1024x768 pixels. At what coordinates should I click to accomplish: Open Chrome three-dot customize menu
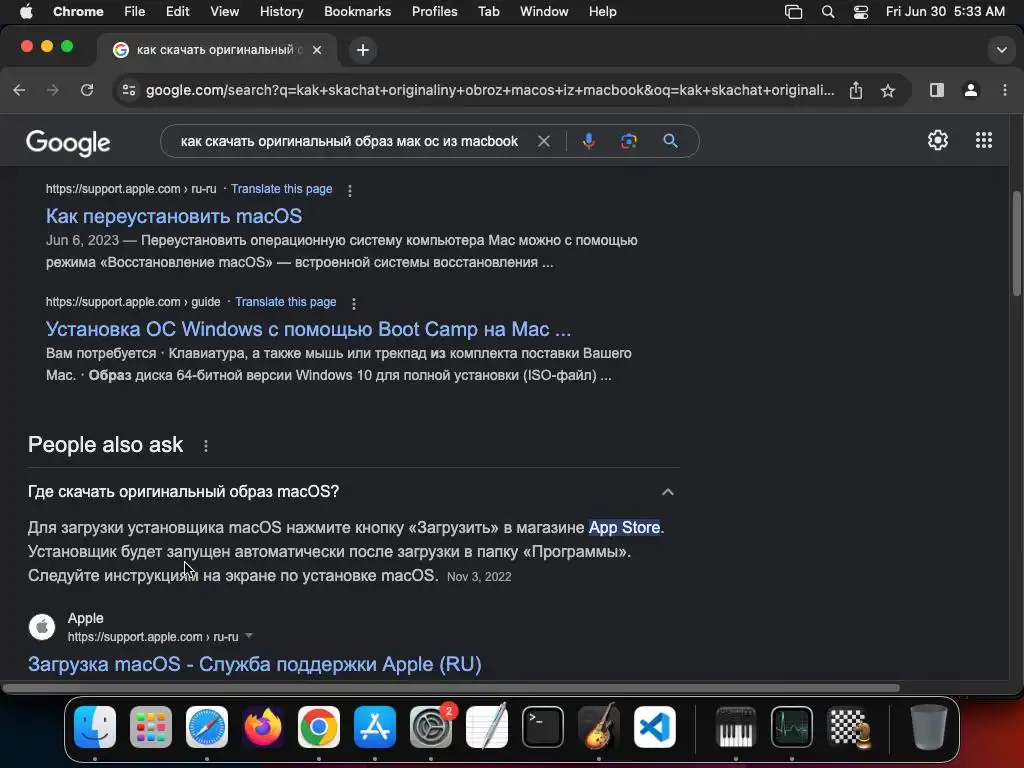point(1004,90)
